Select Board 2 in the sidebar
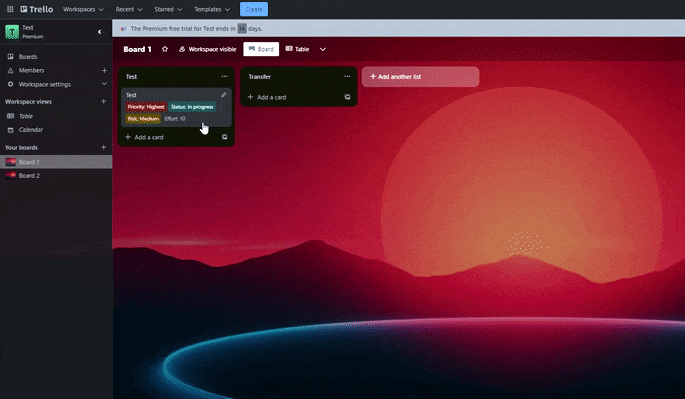 coord(56,175)
